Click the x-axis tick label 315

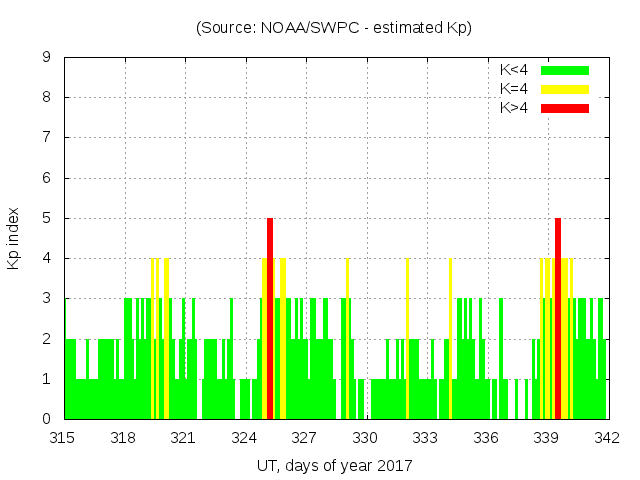[63, 437]
